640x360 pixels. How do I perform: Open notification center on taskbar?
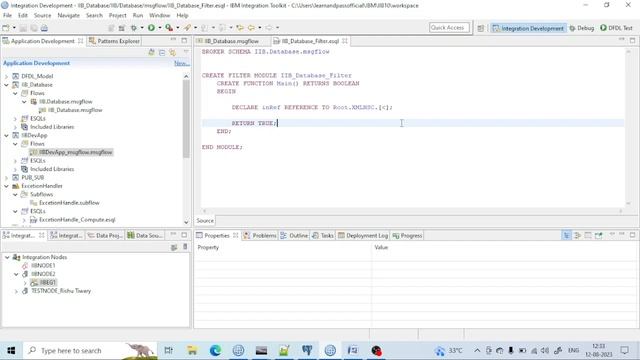pyautogui.click(x=624, y=350)
